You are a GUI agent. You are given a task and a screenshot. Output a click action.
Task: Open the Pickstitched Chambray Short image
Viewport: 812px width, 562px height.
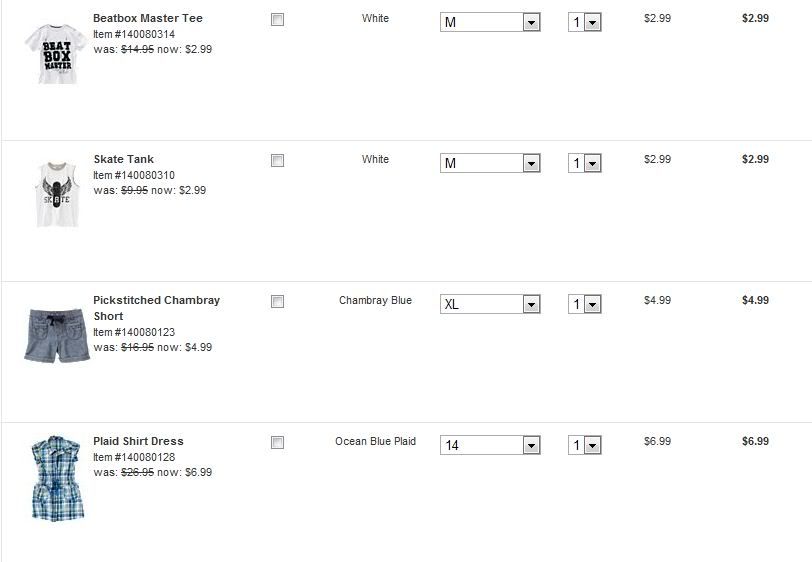(56, 334)
